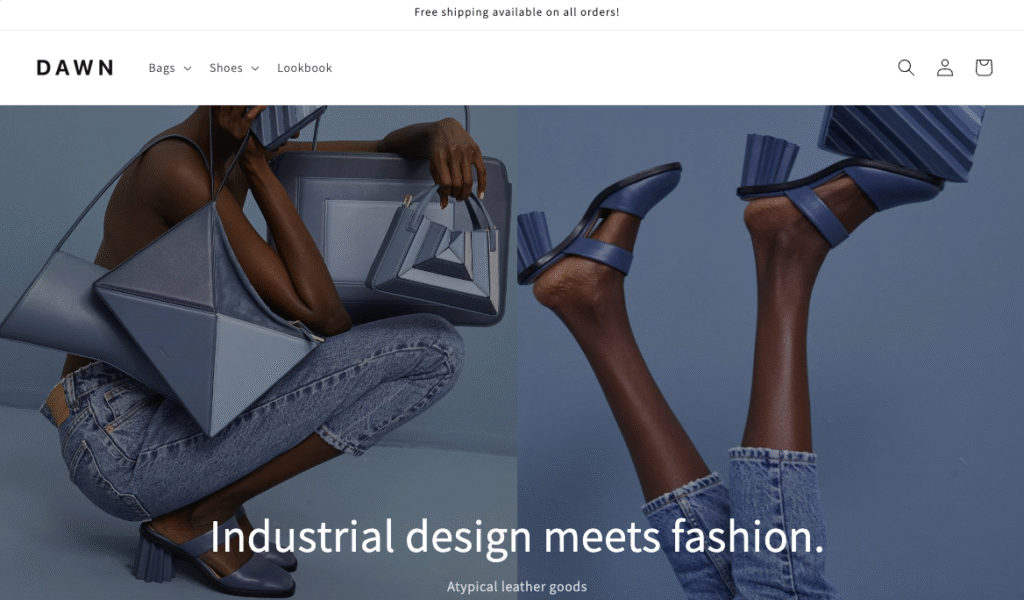Open the Bags menu label
1024x600 pixels.
pyautogui.click(x=161, y=68)
